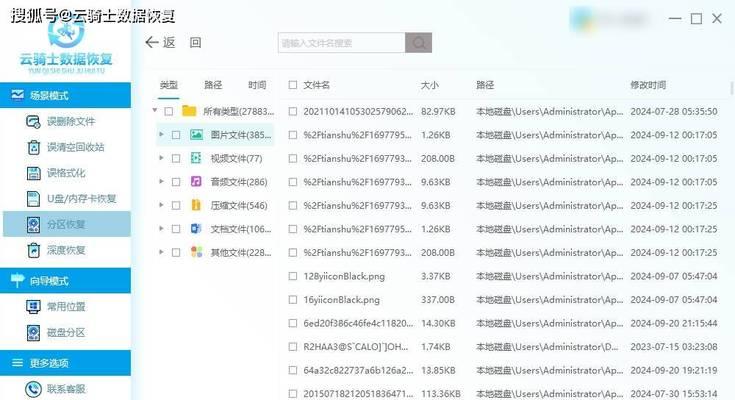
Task: Open the 场景模式 section header
Action: click(66, 95)
